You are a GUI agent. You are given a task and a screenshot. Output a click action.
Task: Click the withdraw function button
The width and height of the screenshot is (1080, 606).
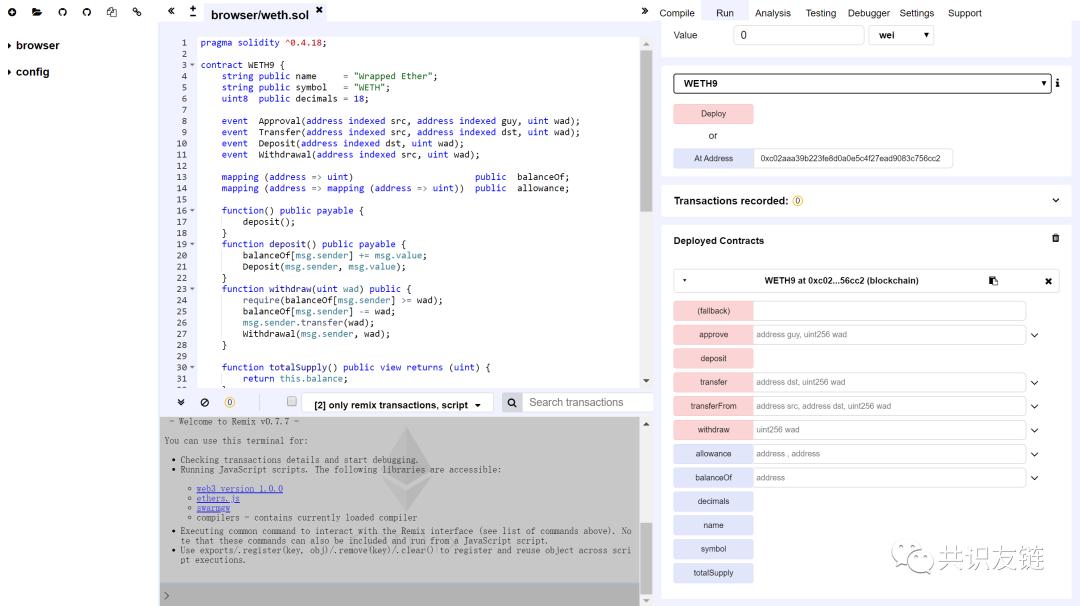(x=714, y=430)
